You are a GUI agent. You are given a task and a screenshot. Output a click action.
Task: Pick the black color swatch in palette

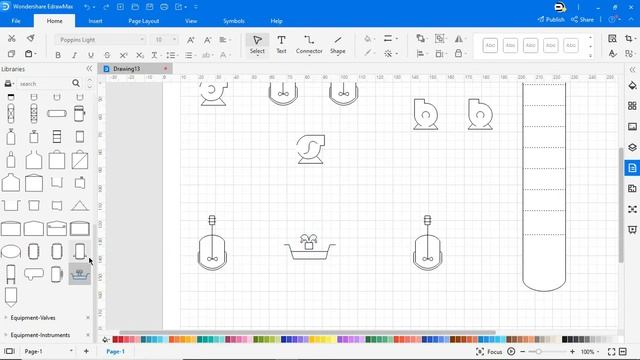[x=564, y=339]
